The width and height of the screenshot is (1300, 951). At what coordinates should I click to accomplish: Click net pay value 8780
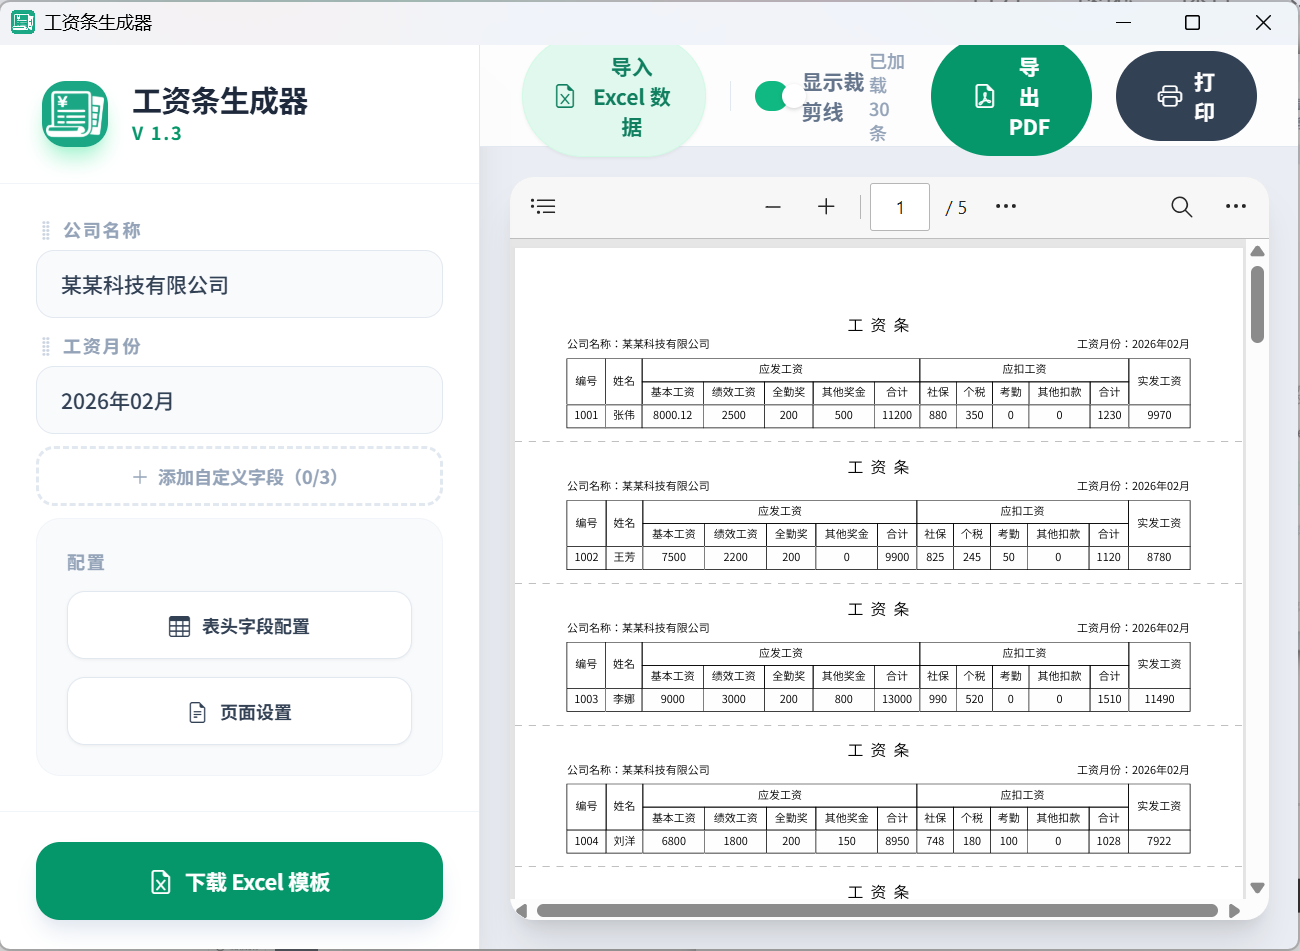tap(1159, 557)
